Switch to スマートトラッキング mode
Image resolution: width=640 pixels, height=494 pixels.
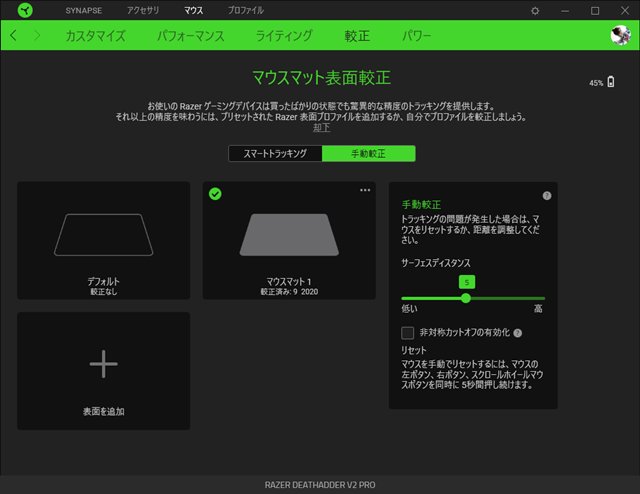pyautogui.click(x=275, y=154)
